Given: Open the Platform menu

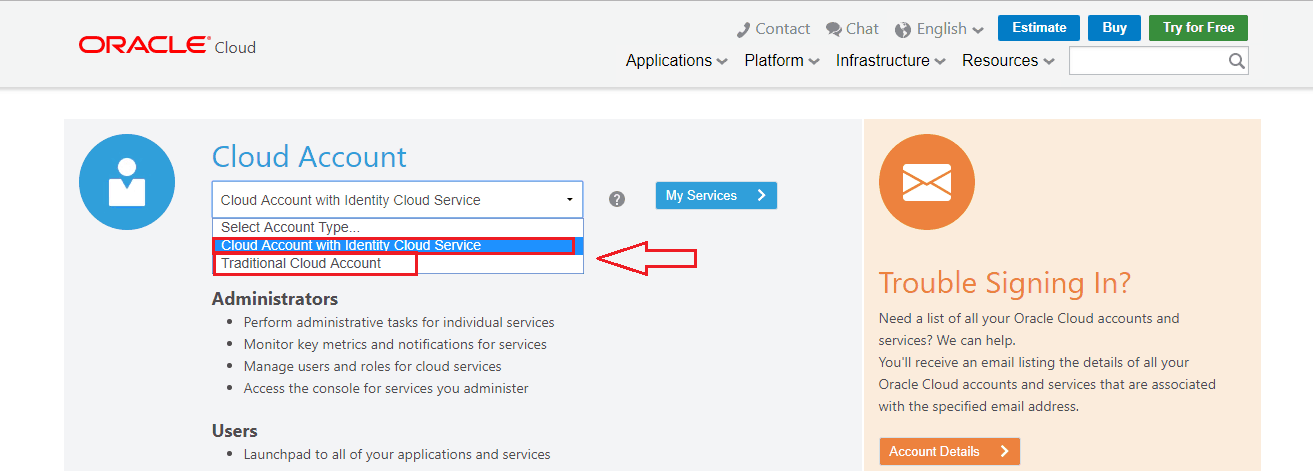Looking at the screenshot, I should pyautogui.click(x=782, y=61).
